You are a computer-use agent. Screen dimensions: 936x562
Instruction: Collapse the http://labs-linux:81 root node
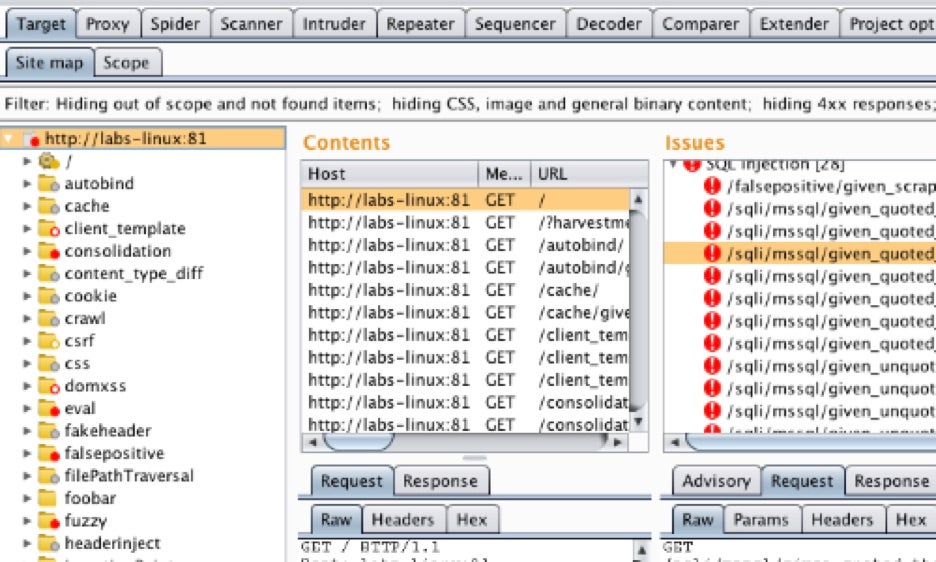(10, 139)
